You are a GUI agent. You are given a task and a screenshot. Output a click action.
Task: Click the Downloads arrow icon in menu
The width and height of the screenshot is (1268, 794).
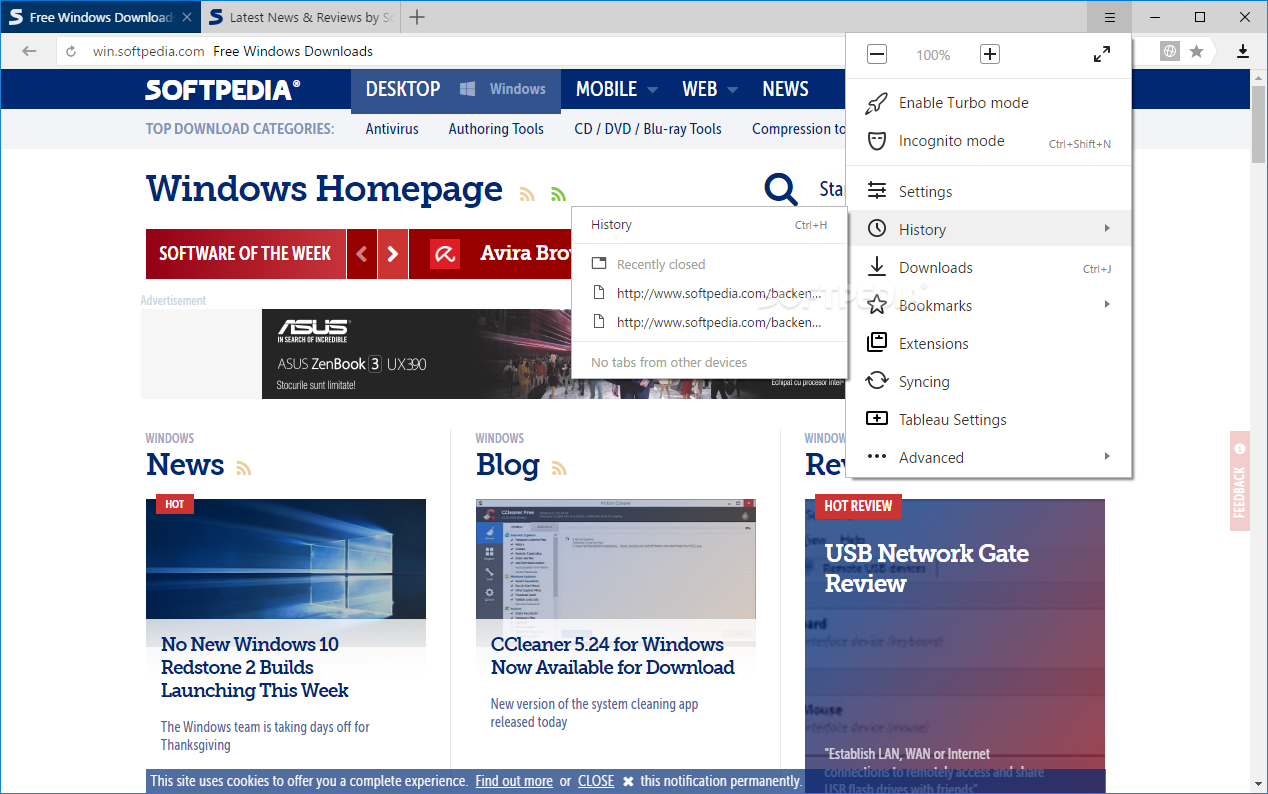pyautogui.click(x=877, y=267)
